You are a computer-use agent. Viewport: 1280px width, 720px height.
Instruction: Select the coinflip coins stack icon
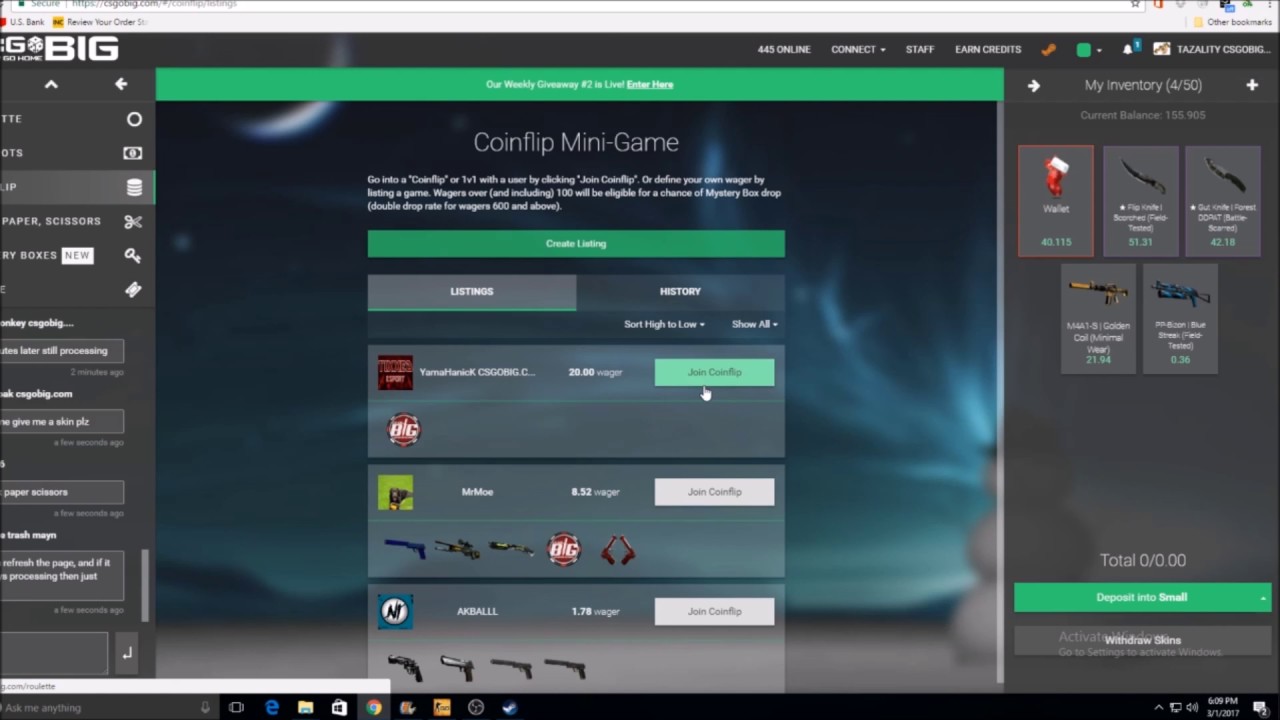tap(134, 187)
